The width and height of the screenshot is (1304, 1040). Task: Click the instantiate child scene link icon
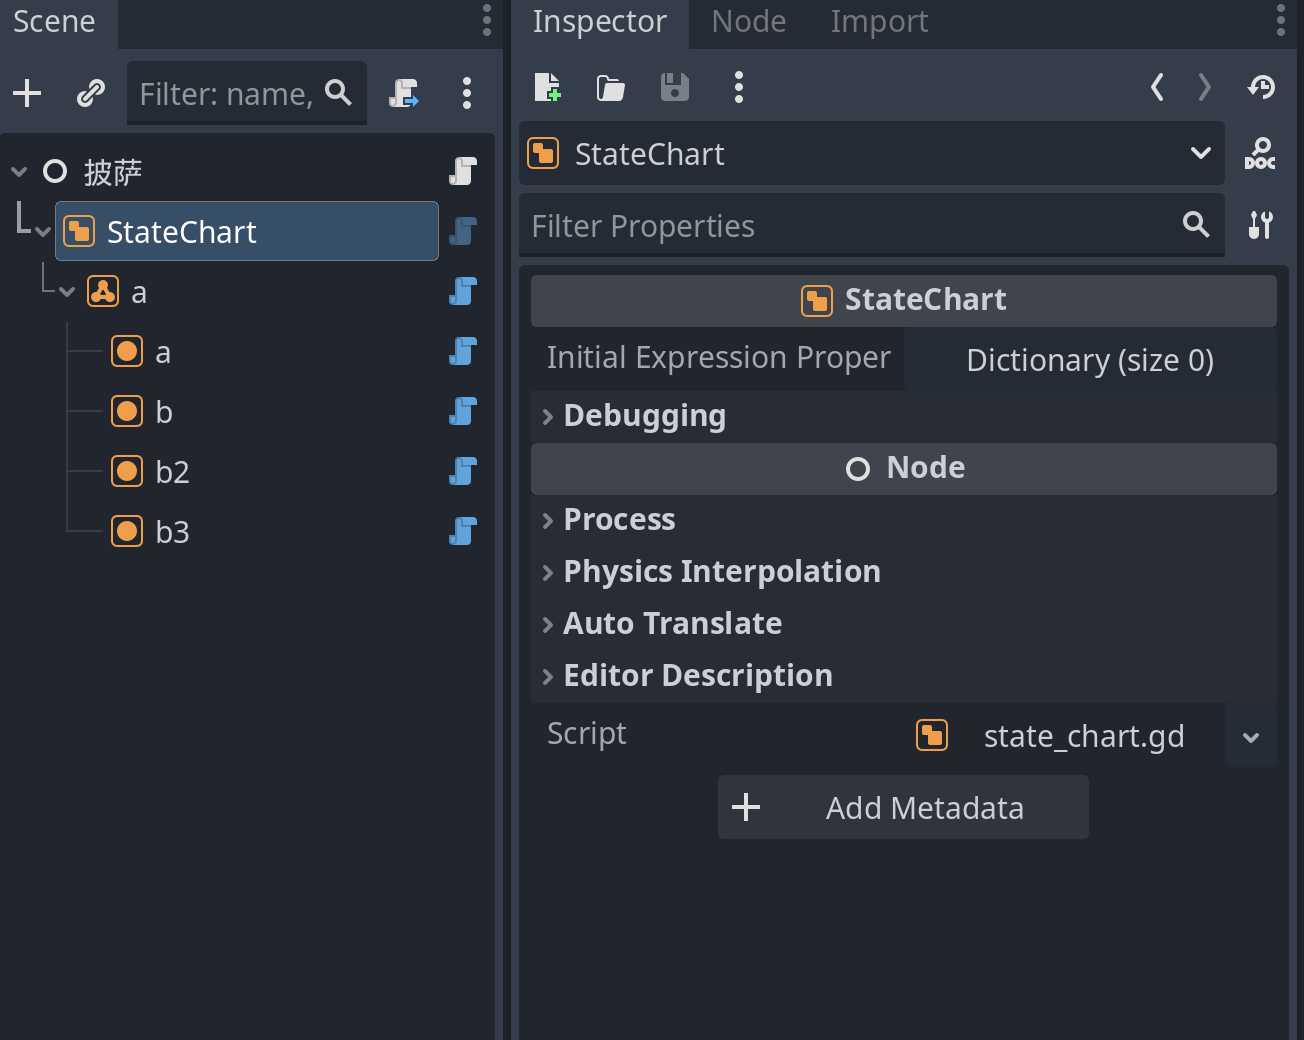coord(91,94)
